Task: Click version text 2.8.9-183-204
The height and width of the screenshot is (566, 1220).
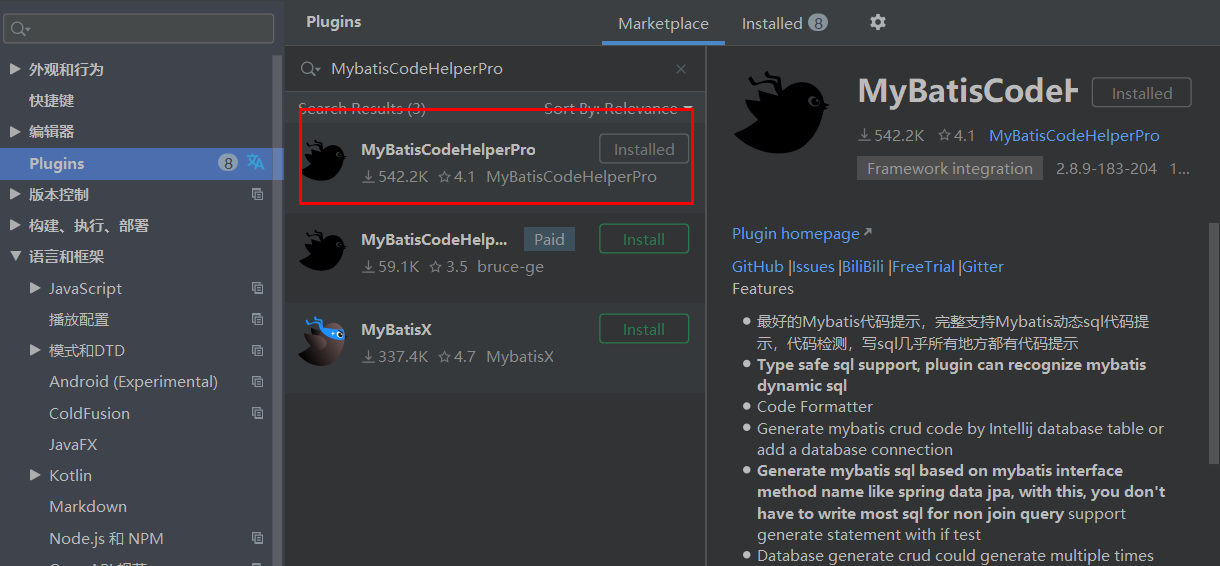Action: coord(1105,168)
